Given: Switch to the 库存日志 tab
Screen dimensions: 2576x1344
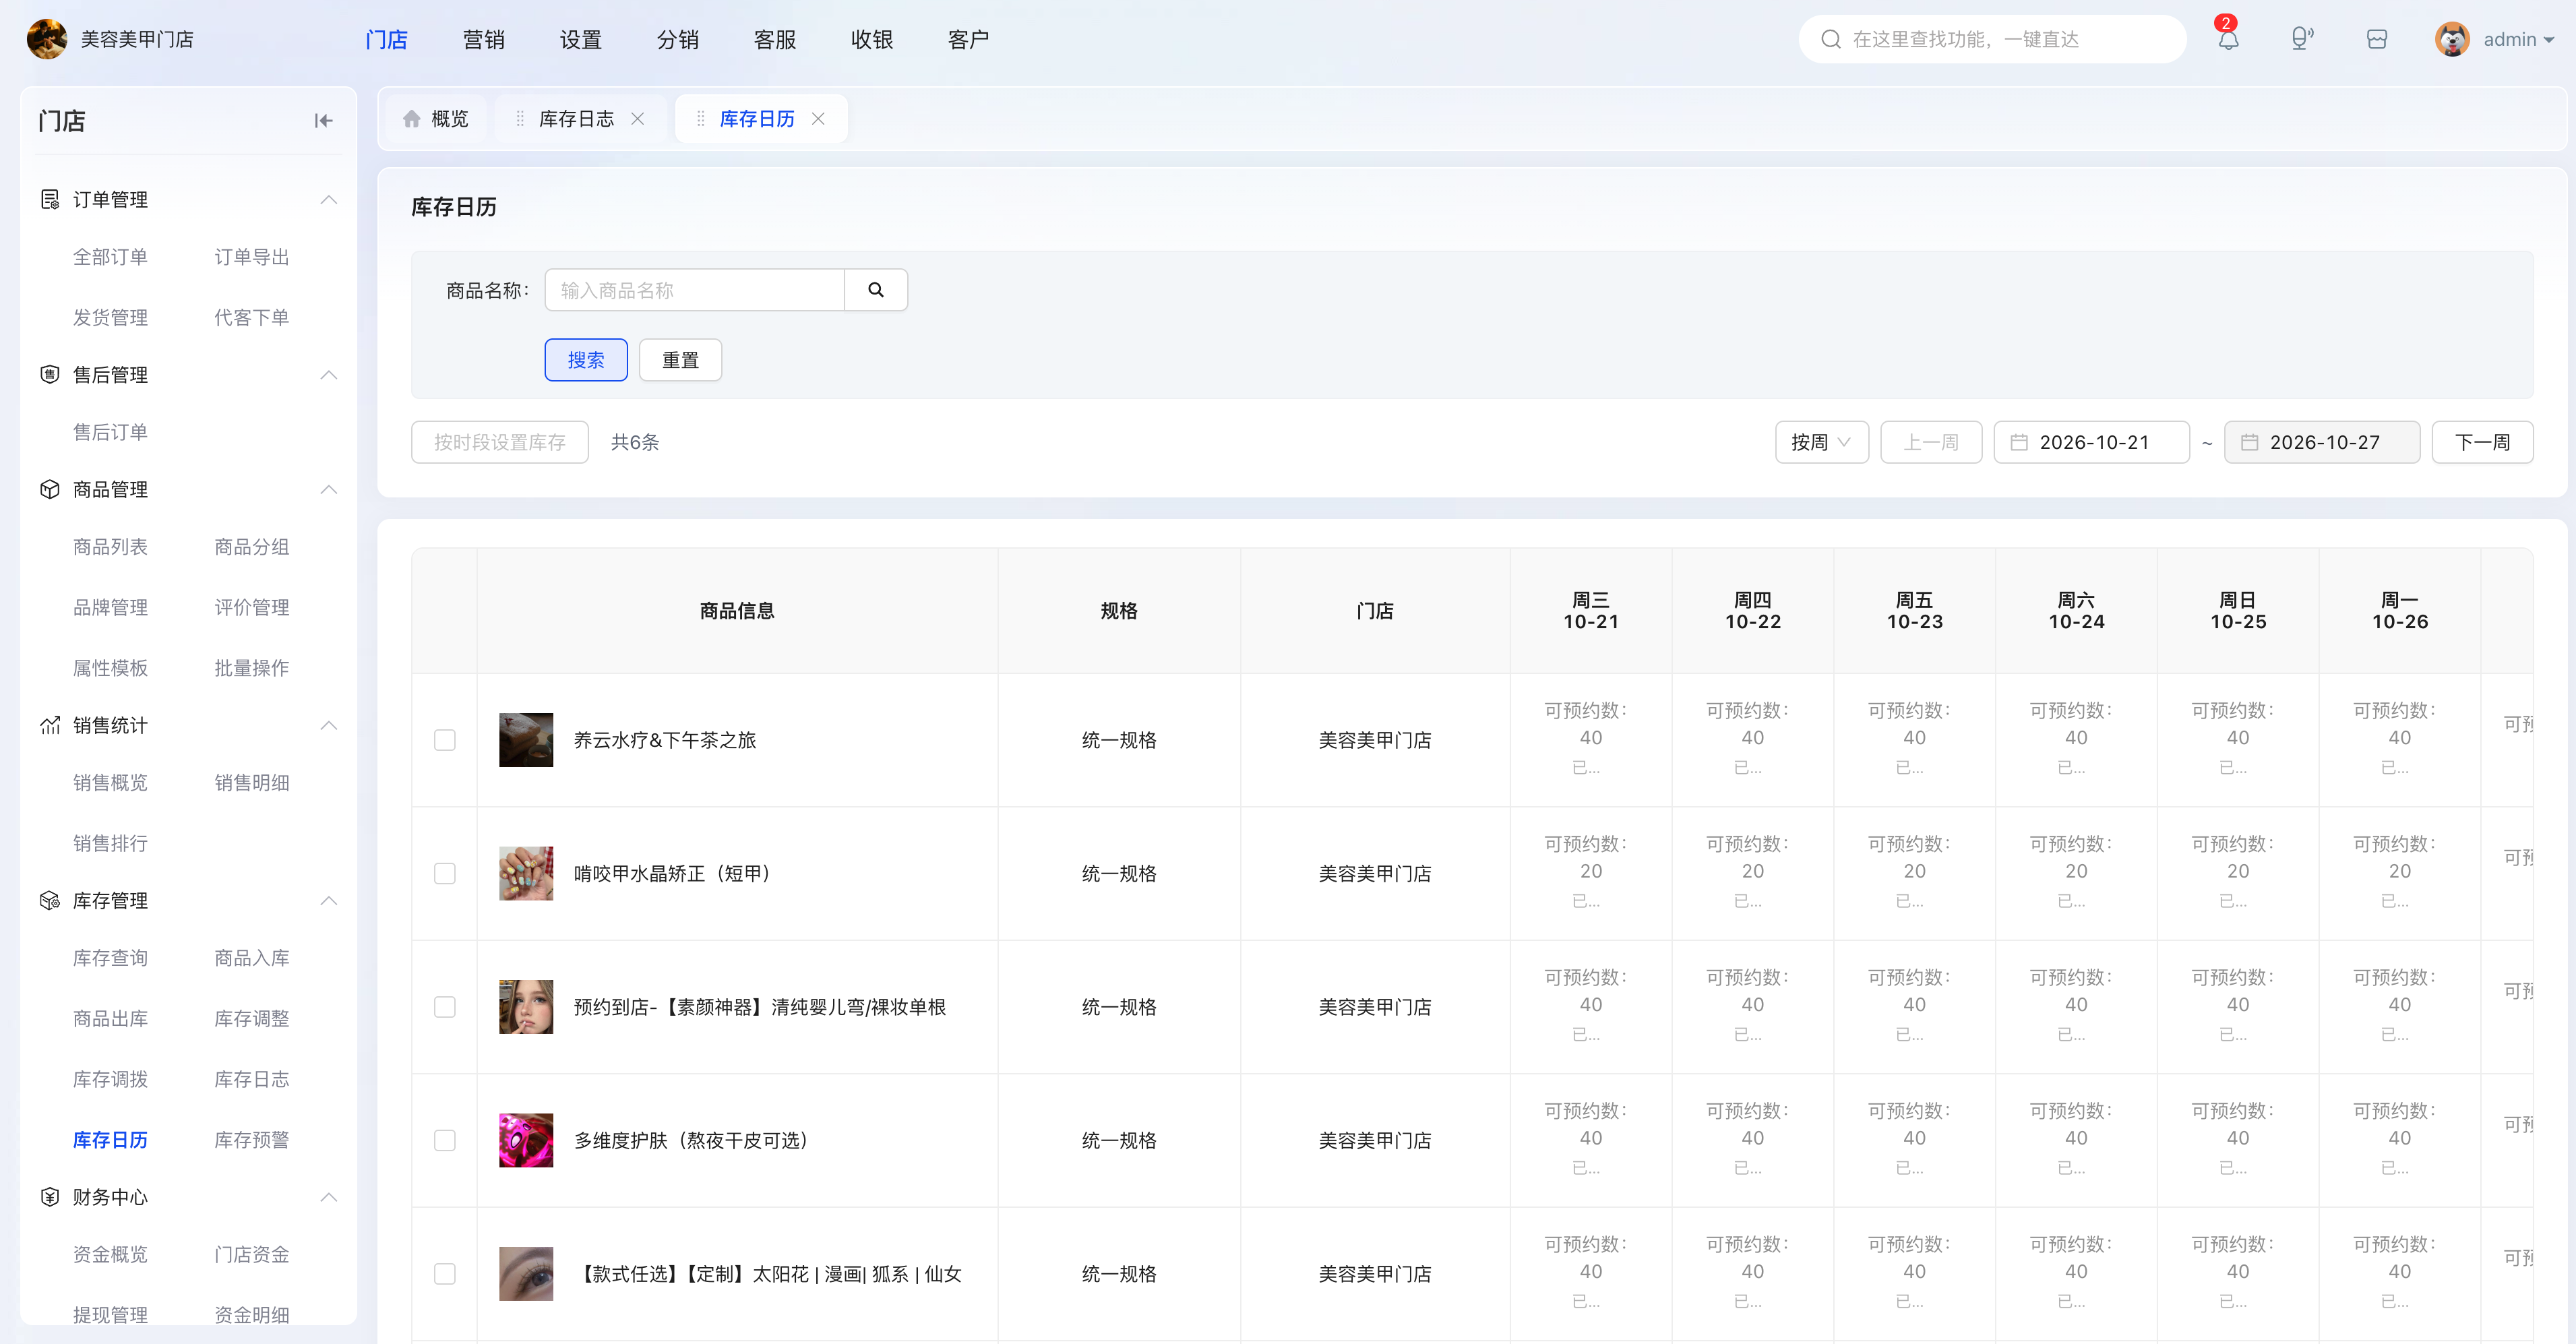Looking at the screenshot, I should coord(577,119).
